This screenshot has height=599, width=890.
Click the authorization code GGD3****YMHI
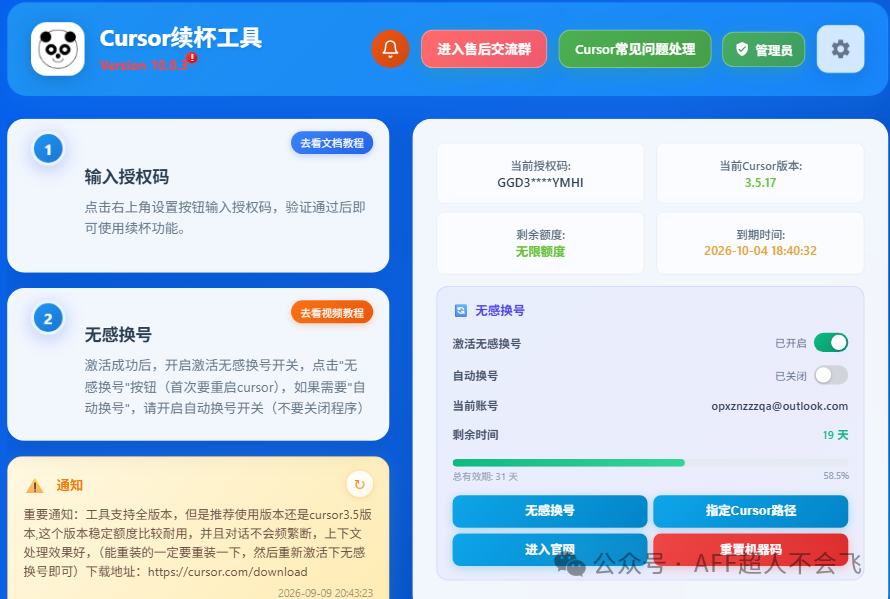click(x=540, y=183)
